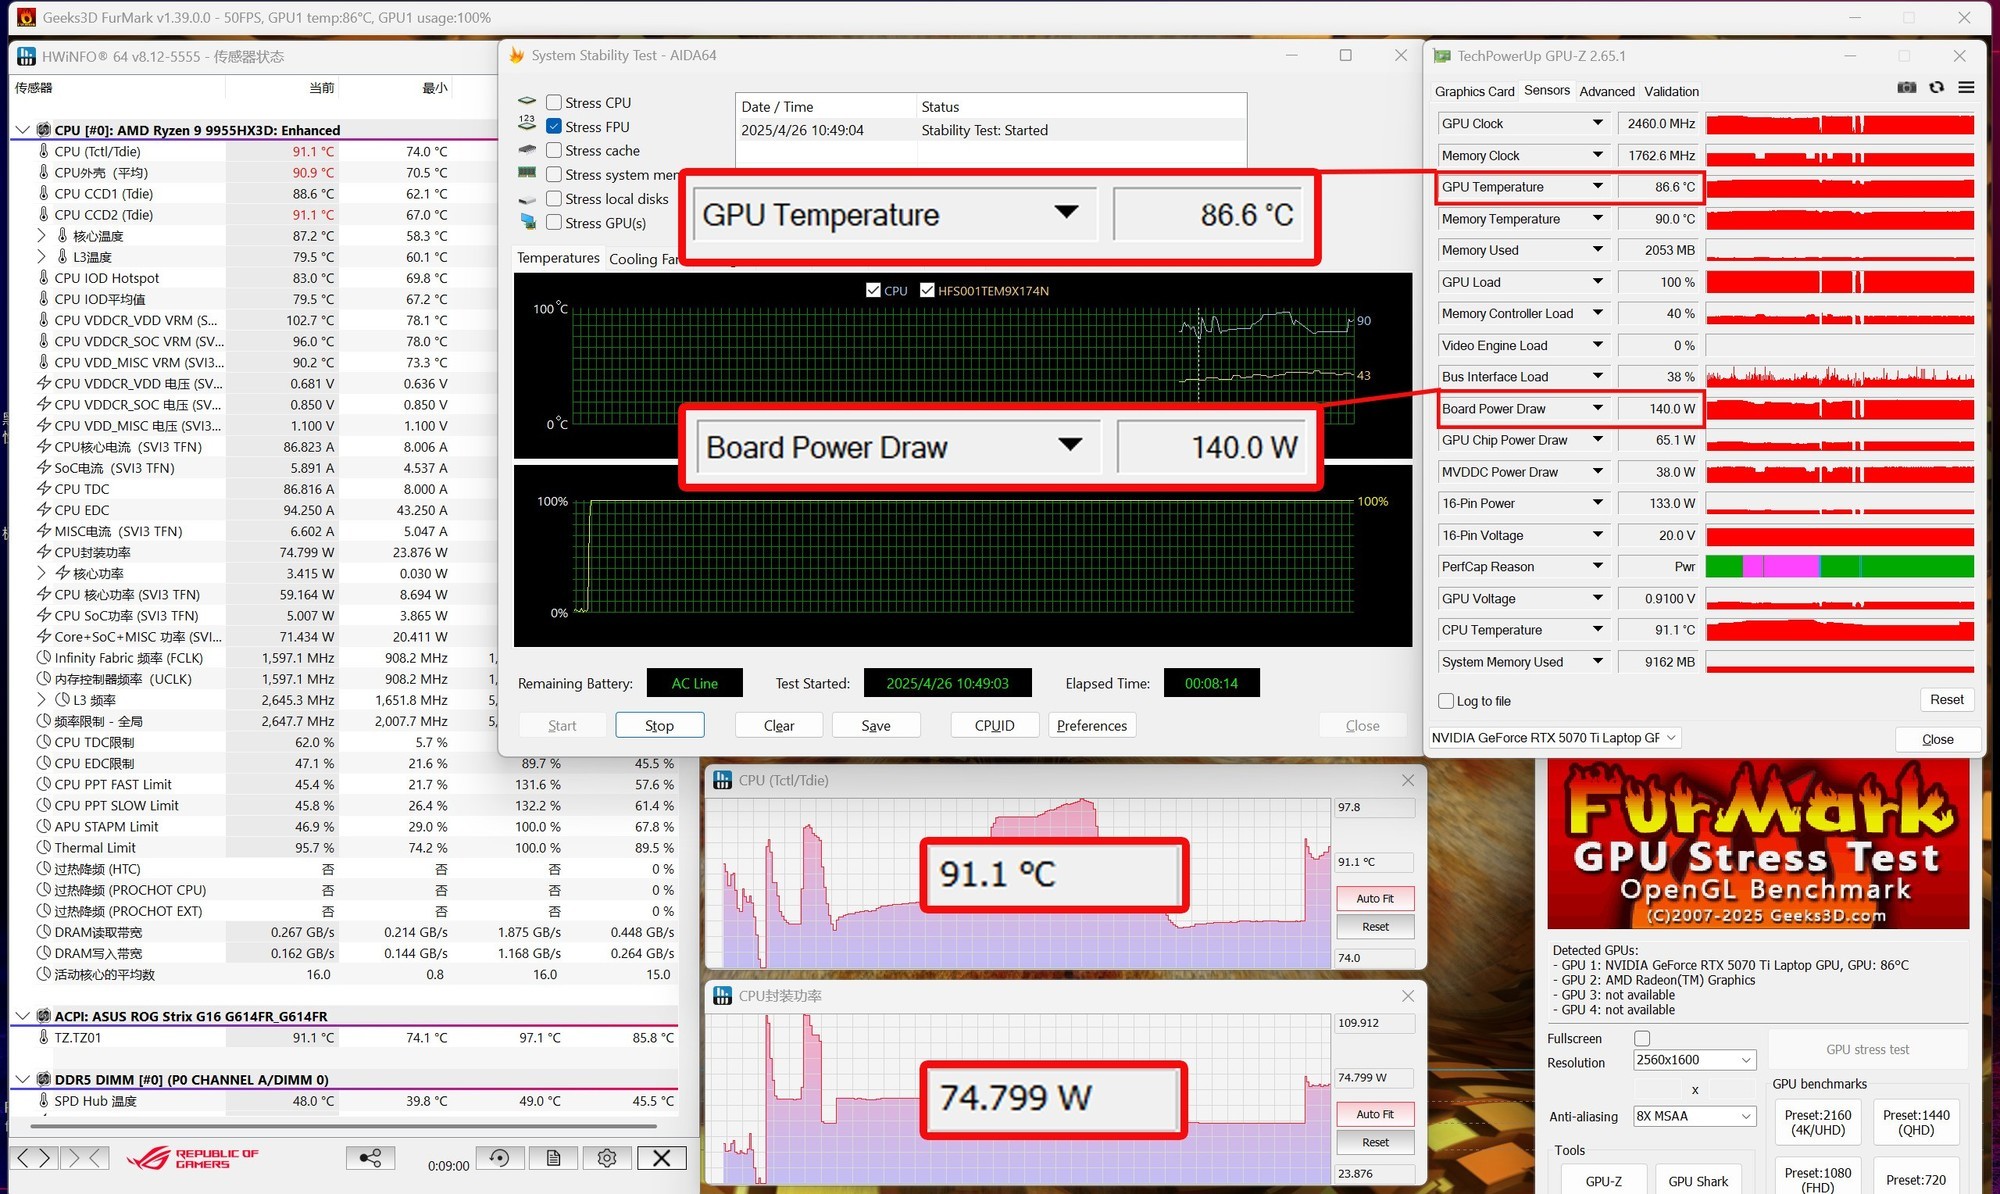Click lightning icon beside CPU TDC row

[x=43, y=489]
